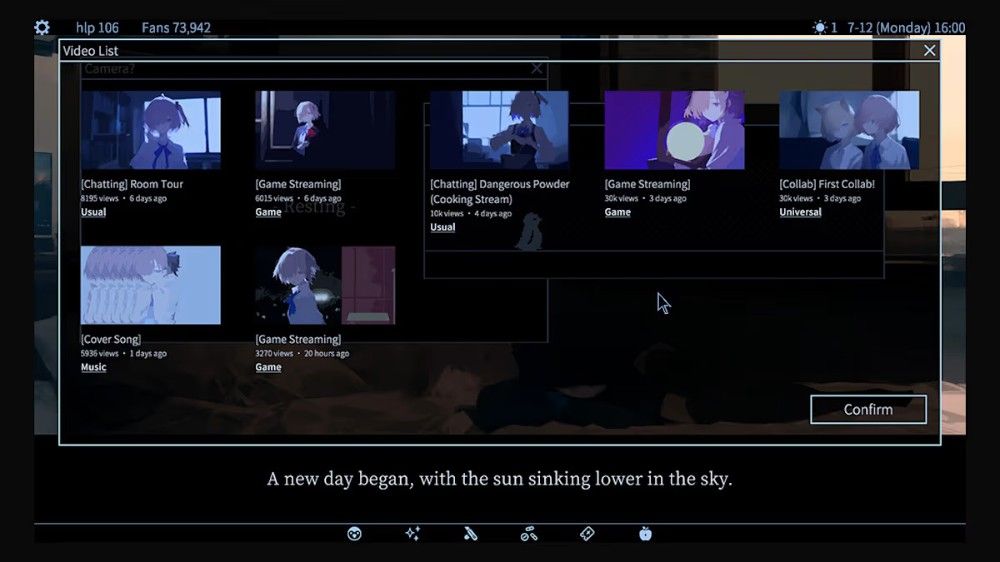
Task: Click the '[Collab] First Collab!' title
Action: (x=827, y=184)
